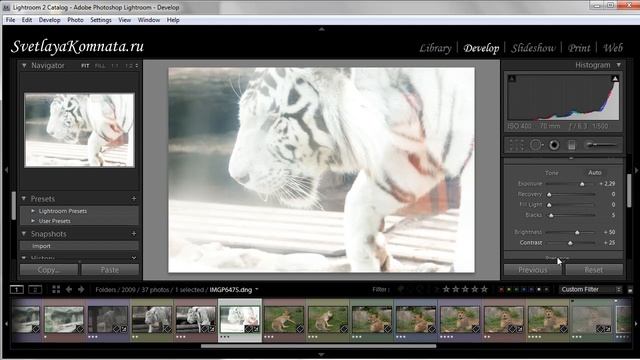This screenshot has height=360, width=640.
Task: Collapse the Snapshots panel
Action: 24,233
